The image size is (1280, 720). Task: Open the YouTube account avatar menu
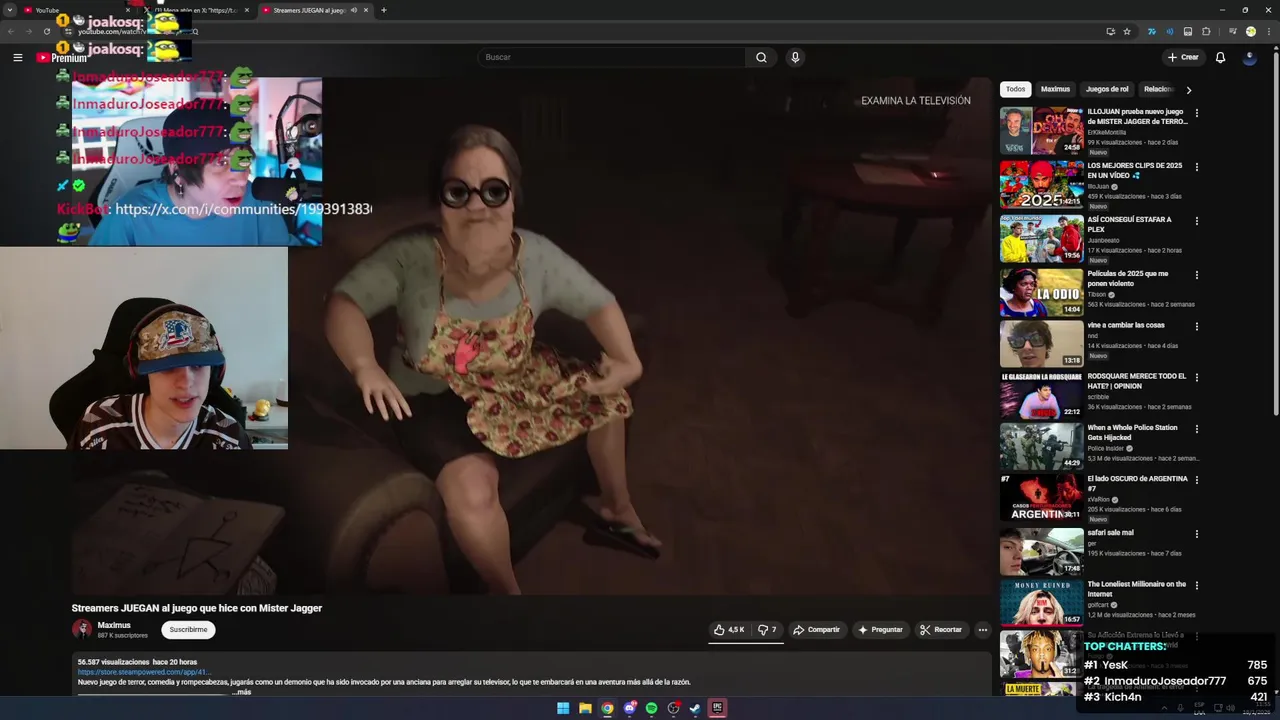[x=1249, y=57]
